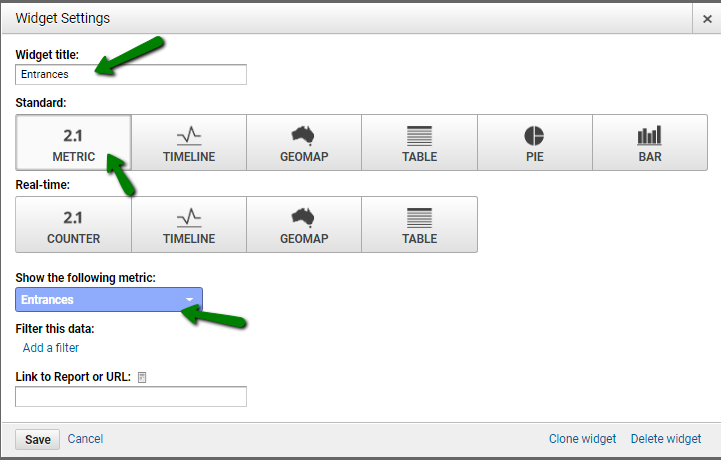Select the Real-time GEOMAP widget type
Screen dimensions: 721x460
[304, 224]
